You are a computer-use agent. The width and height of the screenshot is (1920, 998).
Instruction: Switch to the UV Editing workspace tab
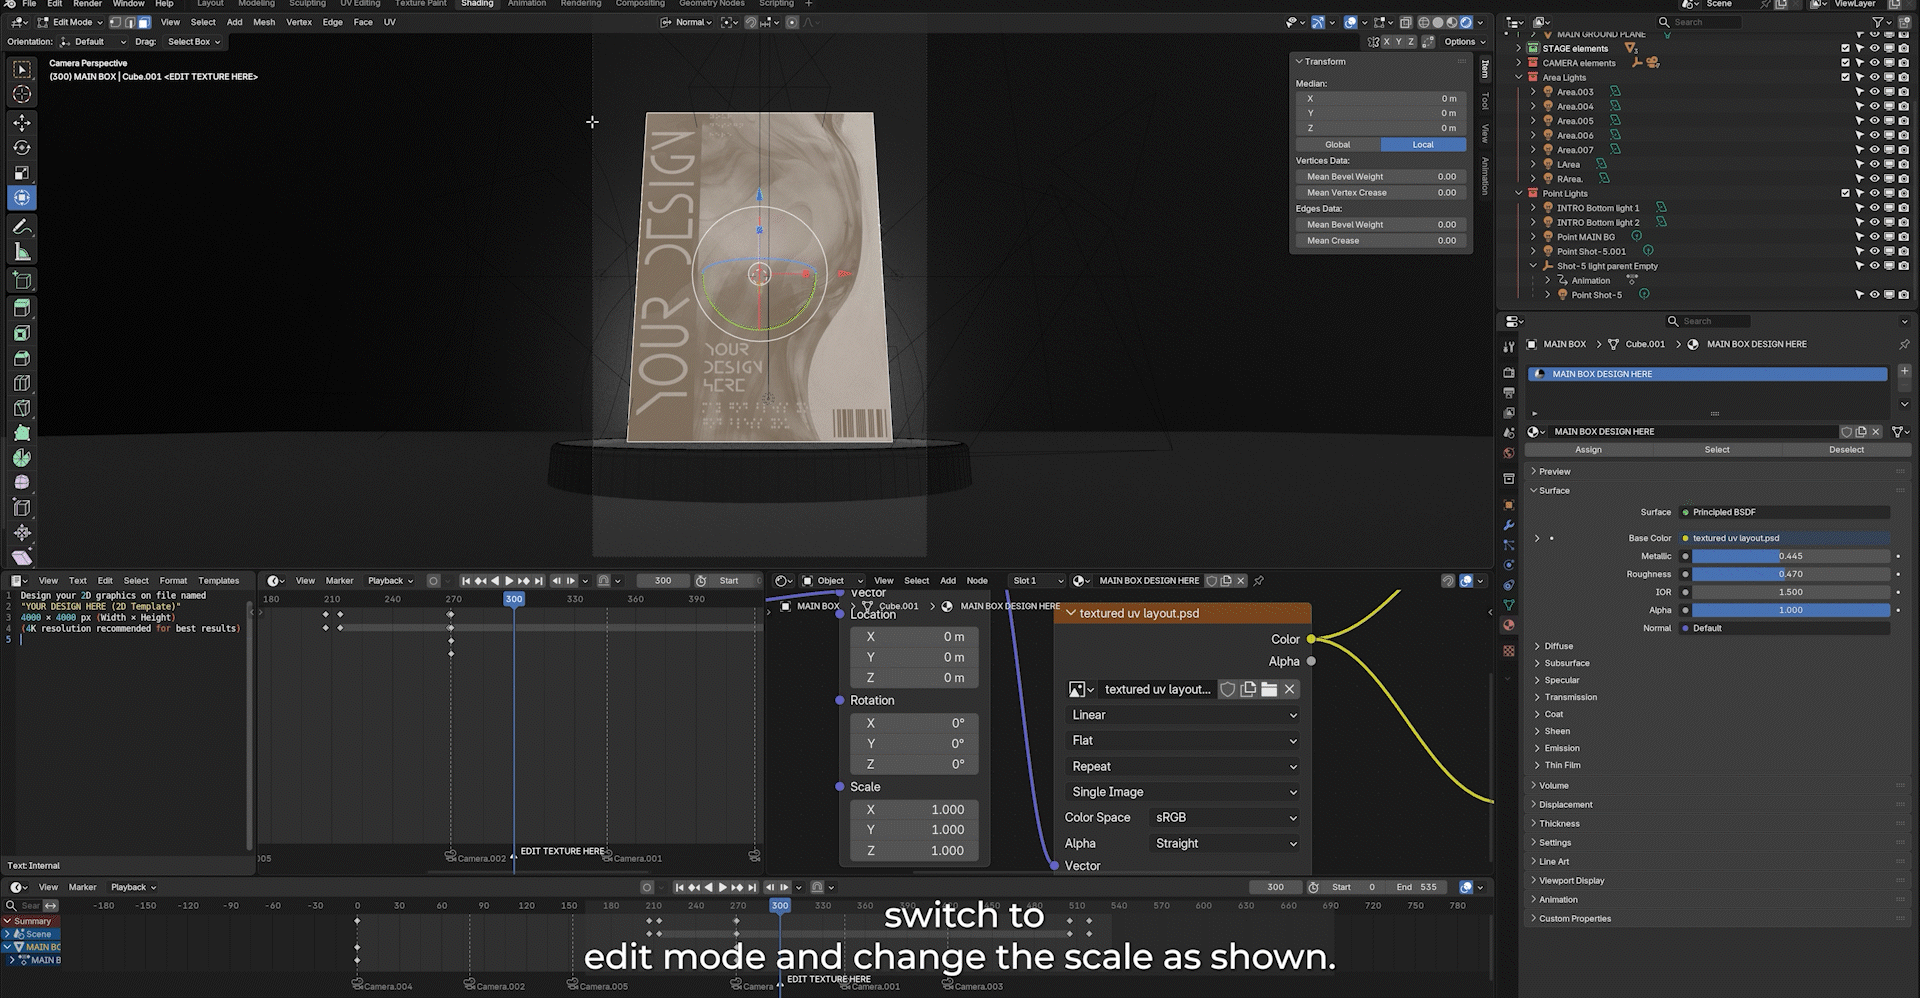click(360, 4)
